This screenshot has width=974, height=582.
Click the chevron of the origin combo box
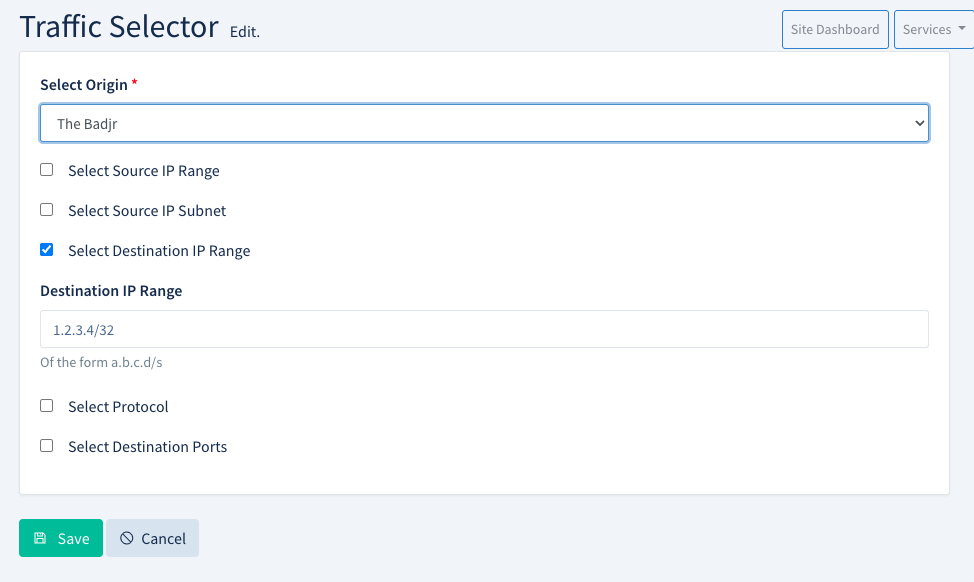tap(919, 124)
